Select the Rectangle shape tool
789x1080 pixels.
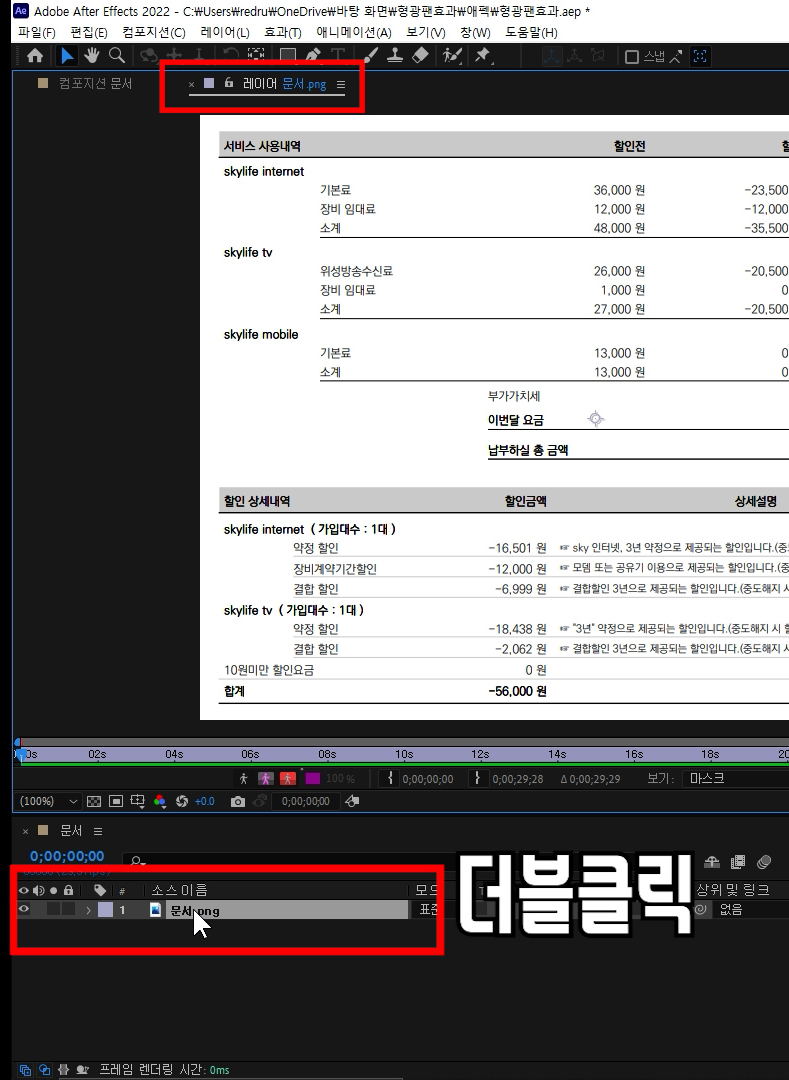[x=288, y=56]
